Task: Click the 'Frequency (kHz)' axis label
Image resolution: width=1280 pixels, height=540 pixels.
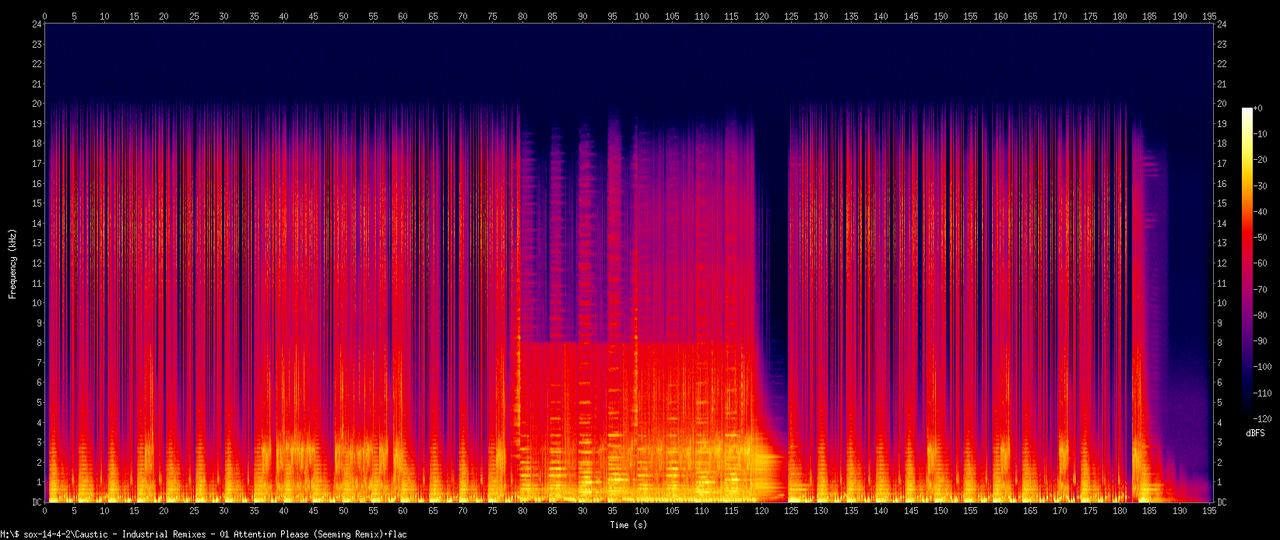Action: click(x=12, y=264)
